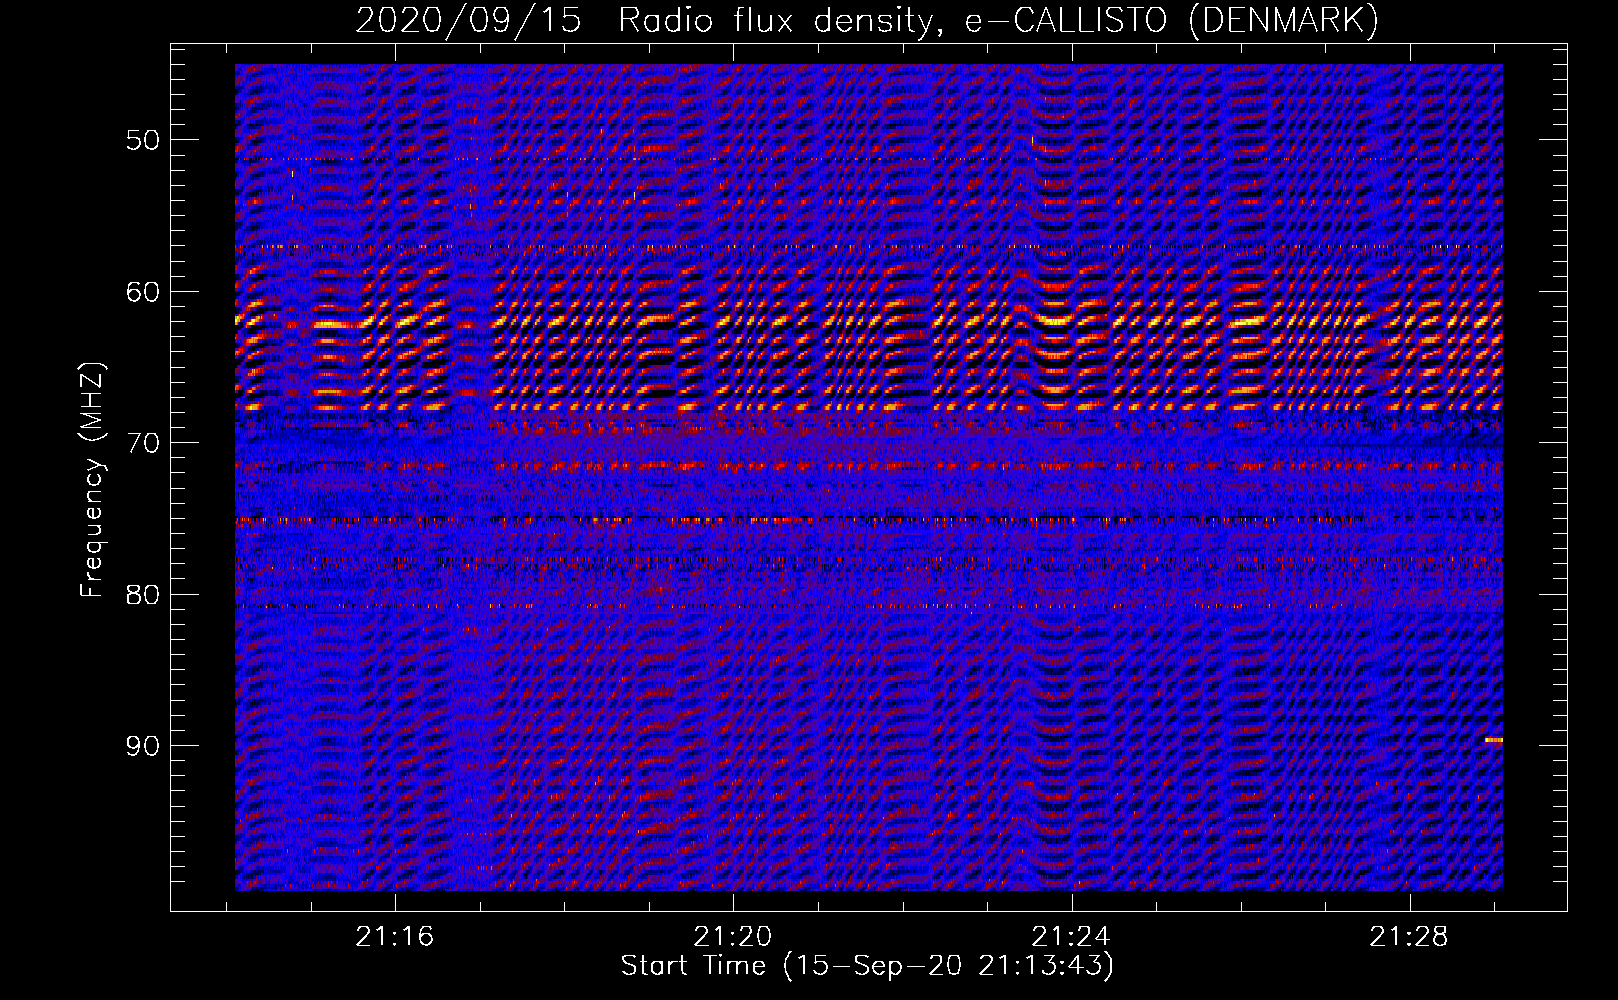Image resolution: width=1618 pixels, height=1000 pixels.
Task: Click the 21:20 time tick label
Action: point(733,937)
